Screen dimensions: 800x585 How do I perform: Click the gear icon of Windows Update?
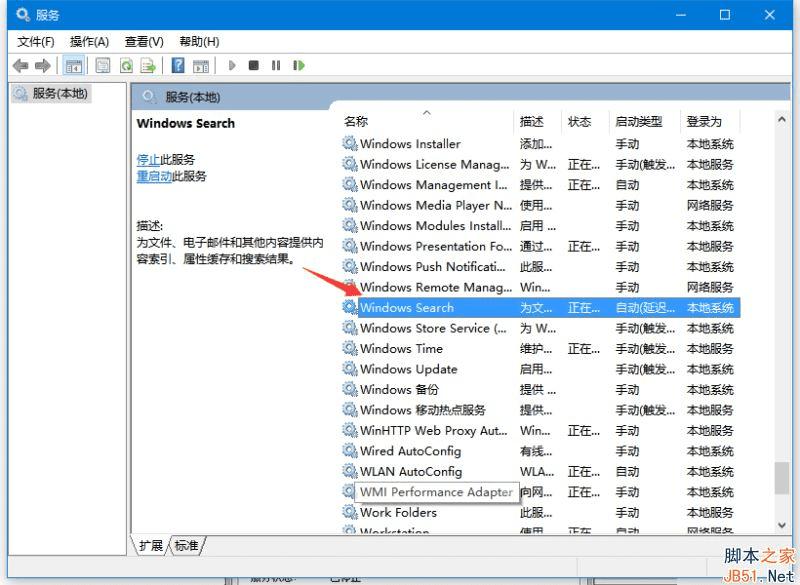tap(349, 368)
